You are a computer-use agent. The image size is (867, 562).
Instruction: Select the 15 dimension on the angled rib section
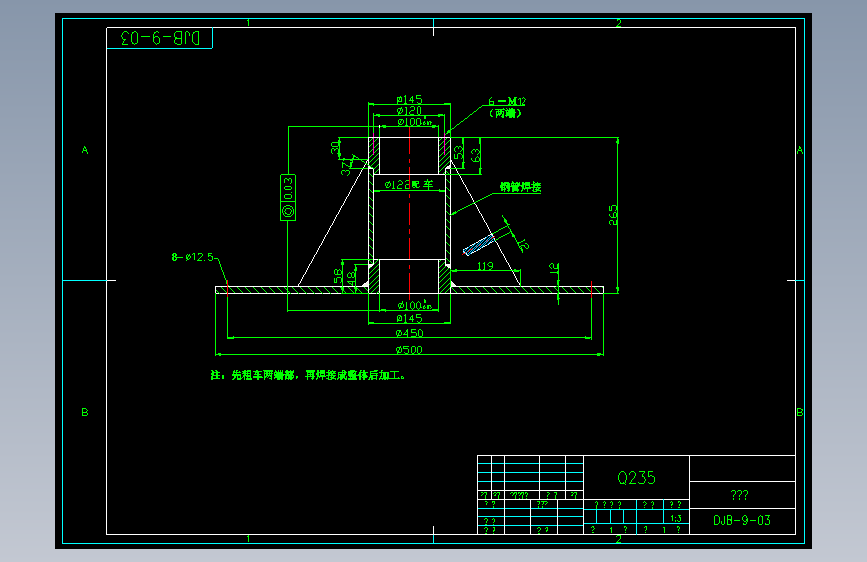(523, 244)
